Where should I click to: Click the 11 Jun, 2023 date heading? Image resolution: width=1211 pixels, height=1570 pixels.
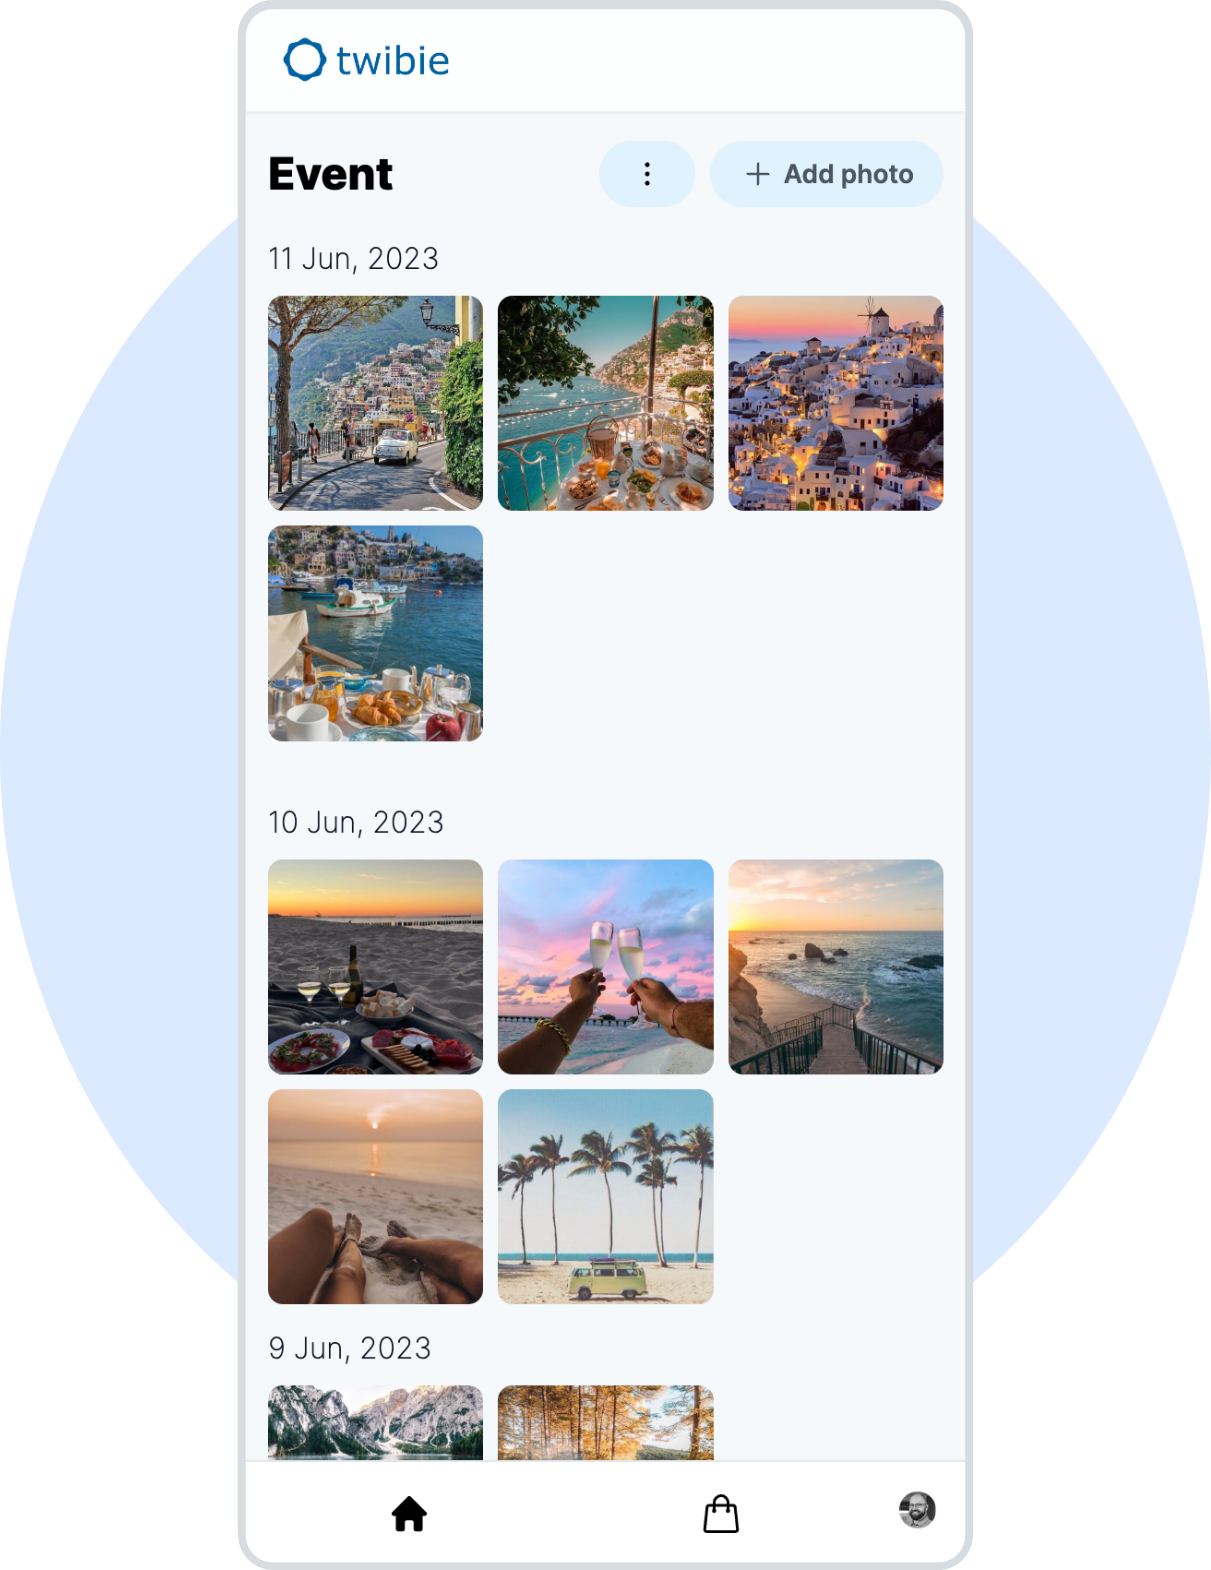pos(353,259)
